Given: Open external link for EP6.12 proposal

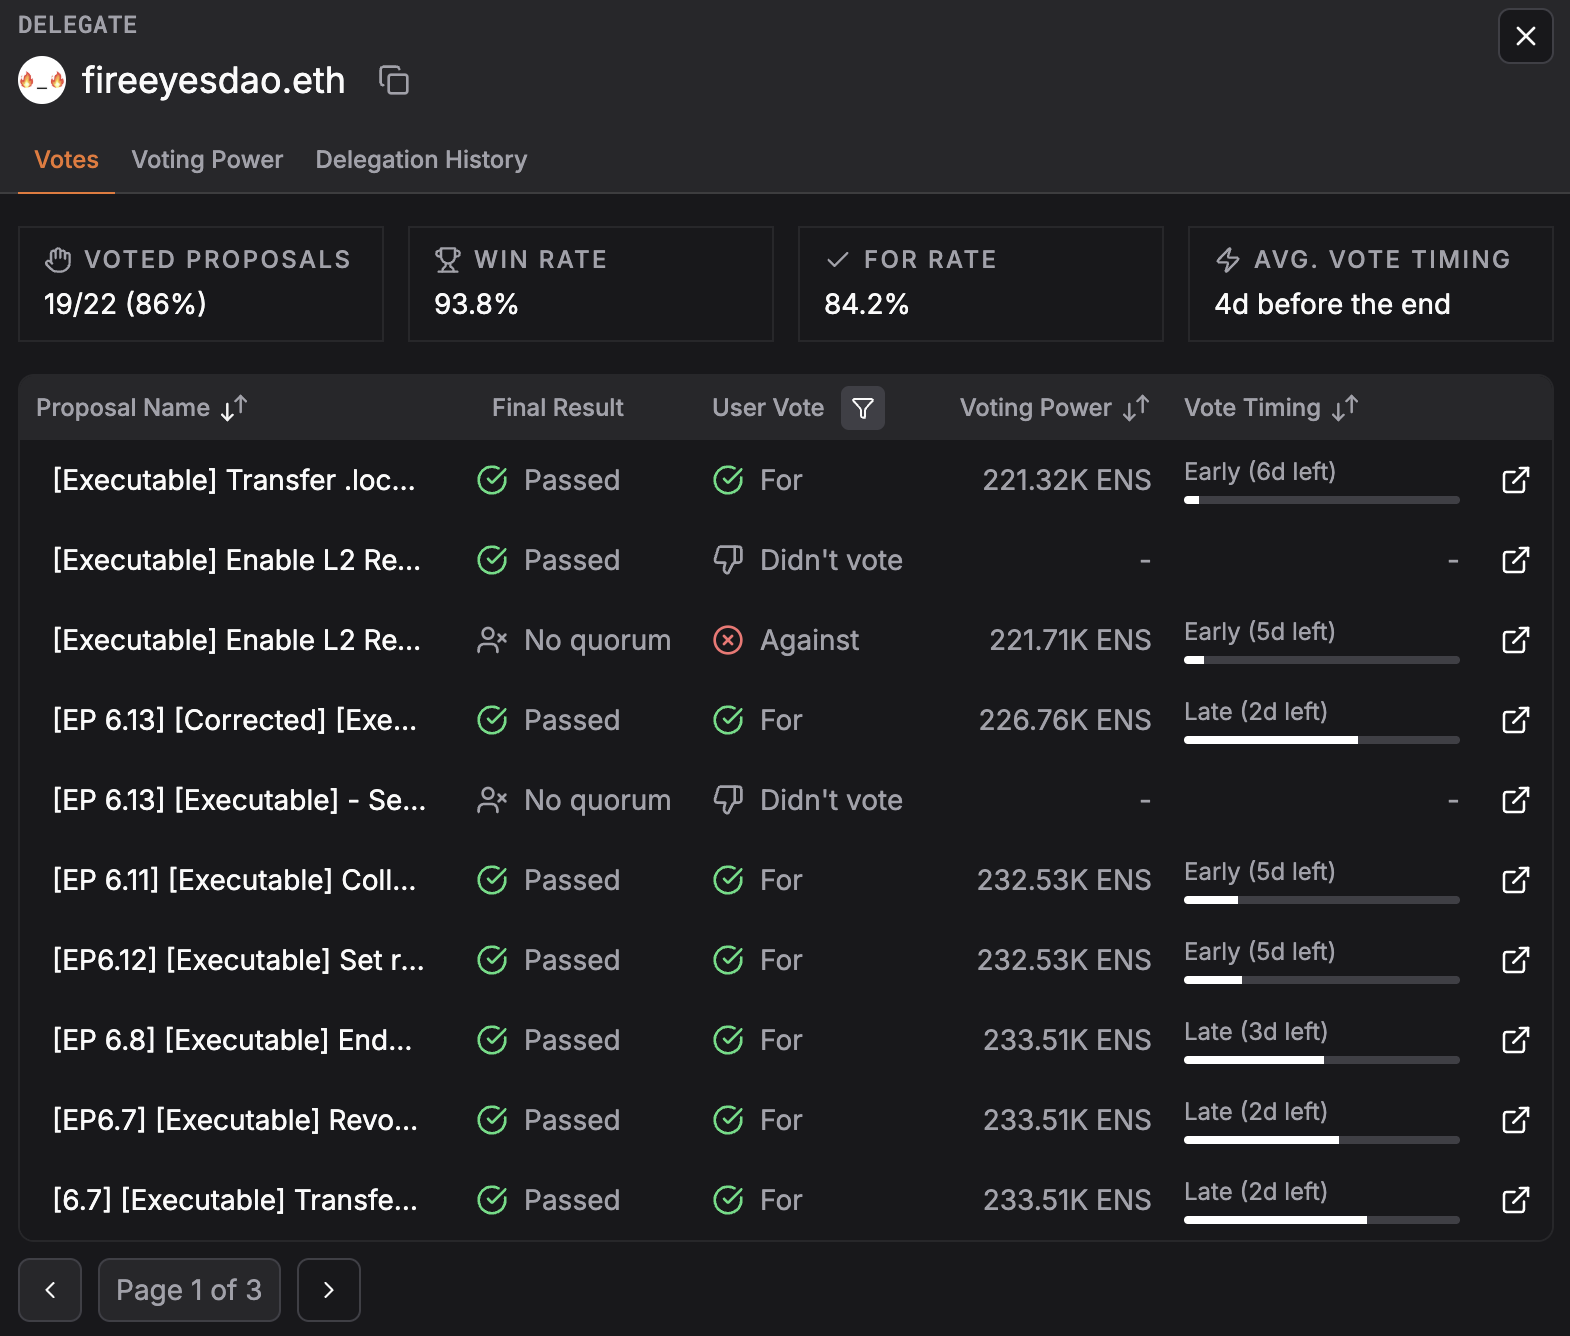Looking at the screenshot, I should (1515, 960).
